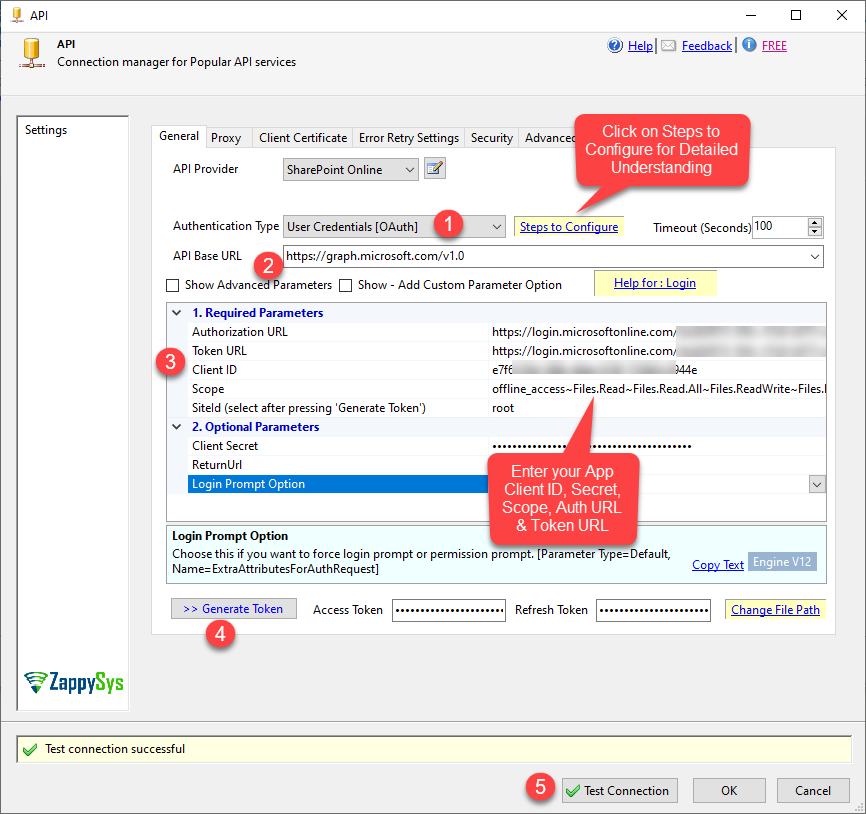866x814 pixels.
Task: Select the Client Secret parameter row
Action: [507, 446]
